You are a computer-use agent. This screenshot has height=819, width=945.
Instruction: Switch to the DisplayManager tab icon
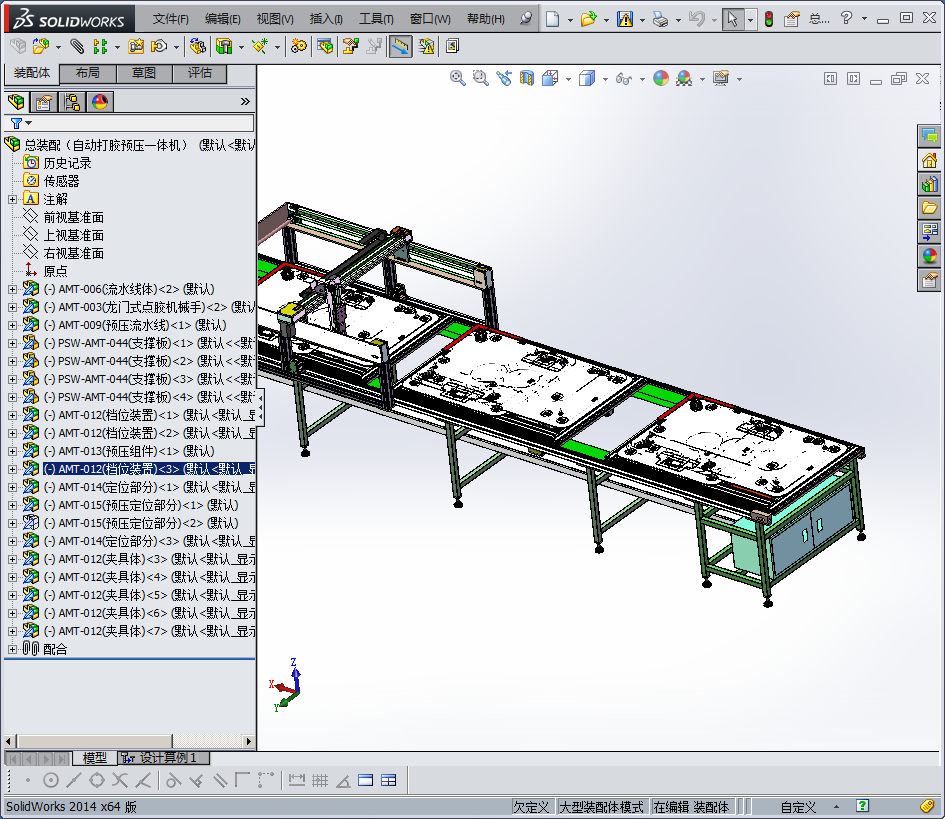(x=100, y=102)
